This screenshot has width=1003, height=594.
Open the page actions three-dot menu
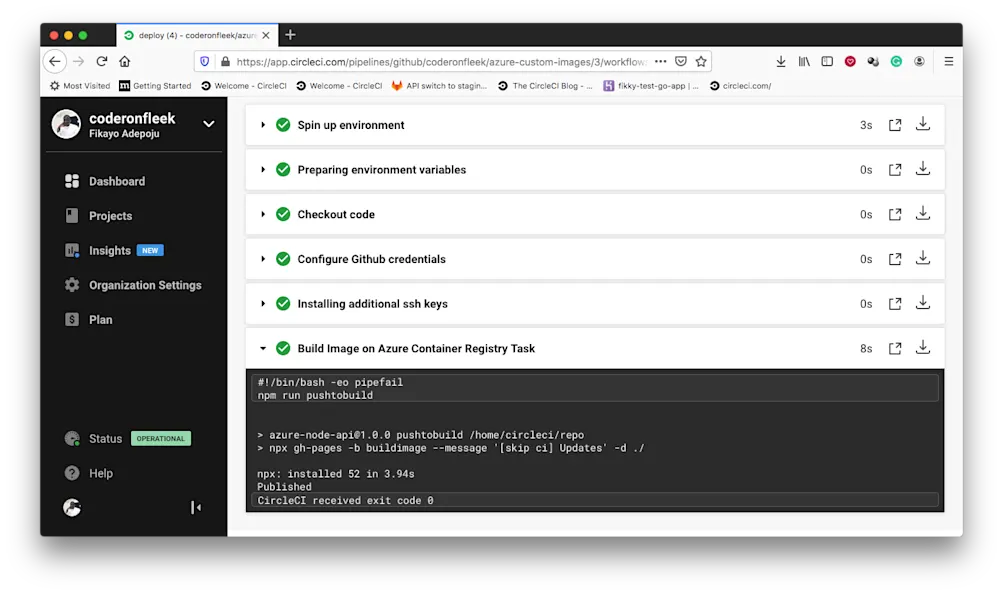click(x=661, y=61)
